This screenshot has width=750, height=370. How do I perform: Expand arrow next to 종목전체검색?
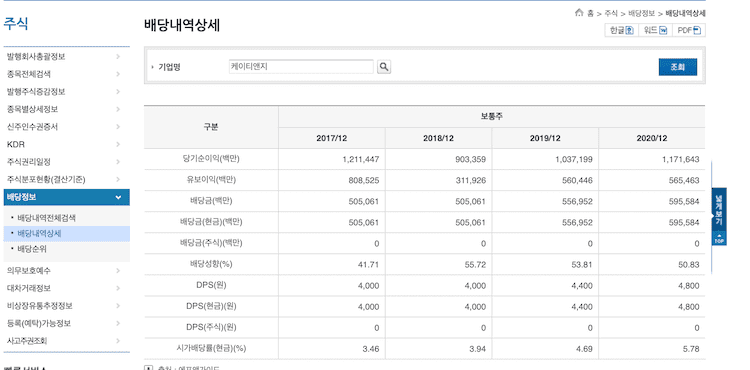pyautogui.click(x=118, y=74)
